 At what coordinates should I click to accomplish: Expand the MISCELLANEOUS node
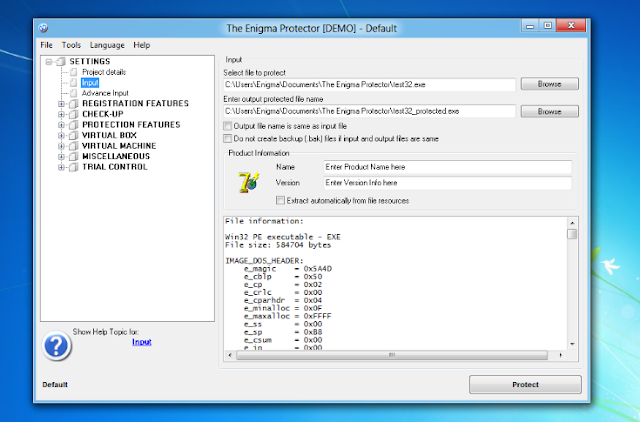tap(61, 157)
